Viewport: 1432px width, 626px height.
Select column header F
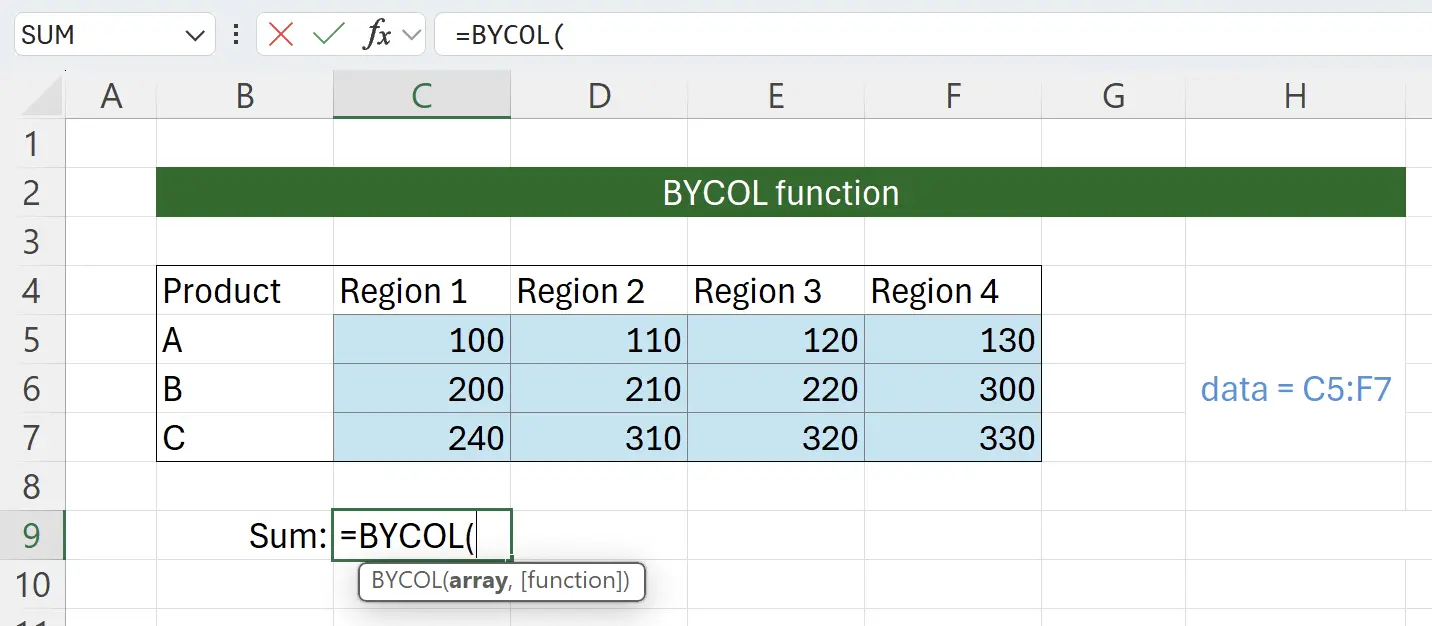[952, 95]
